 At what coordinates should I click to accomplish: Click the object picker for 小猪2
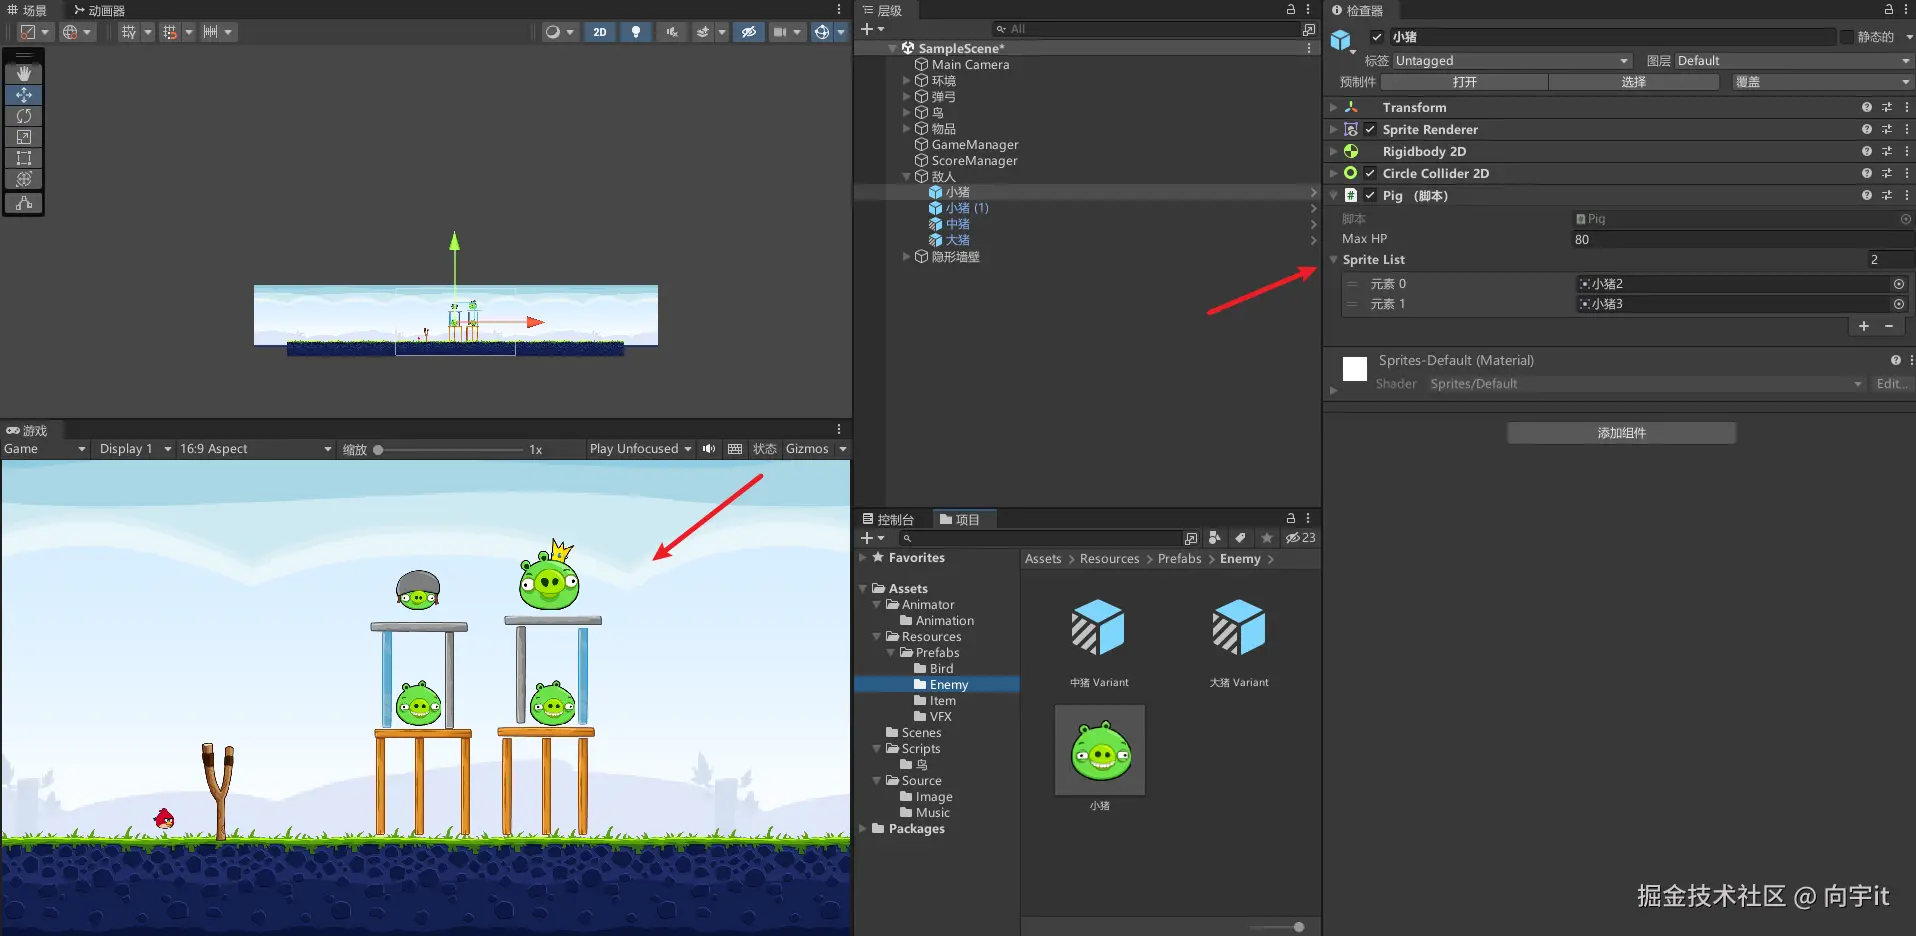tap(1899, 284)
